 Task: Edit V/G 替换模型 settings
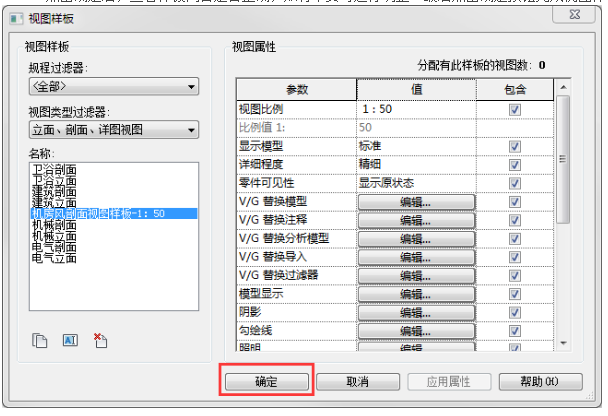tap(415, 201)
